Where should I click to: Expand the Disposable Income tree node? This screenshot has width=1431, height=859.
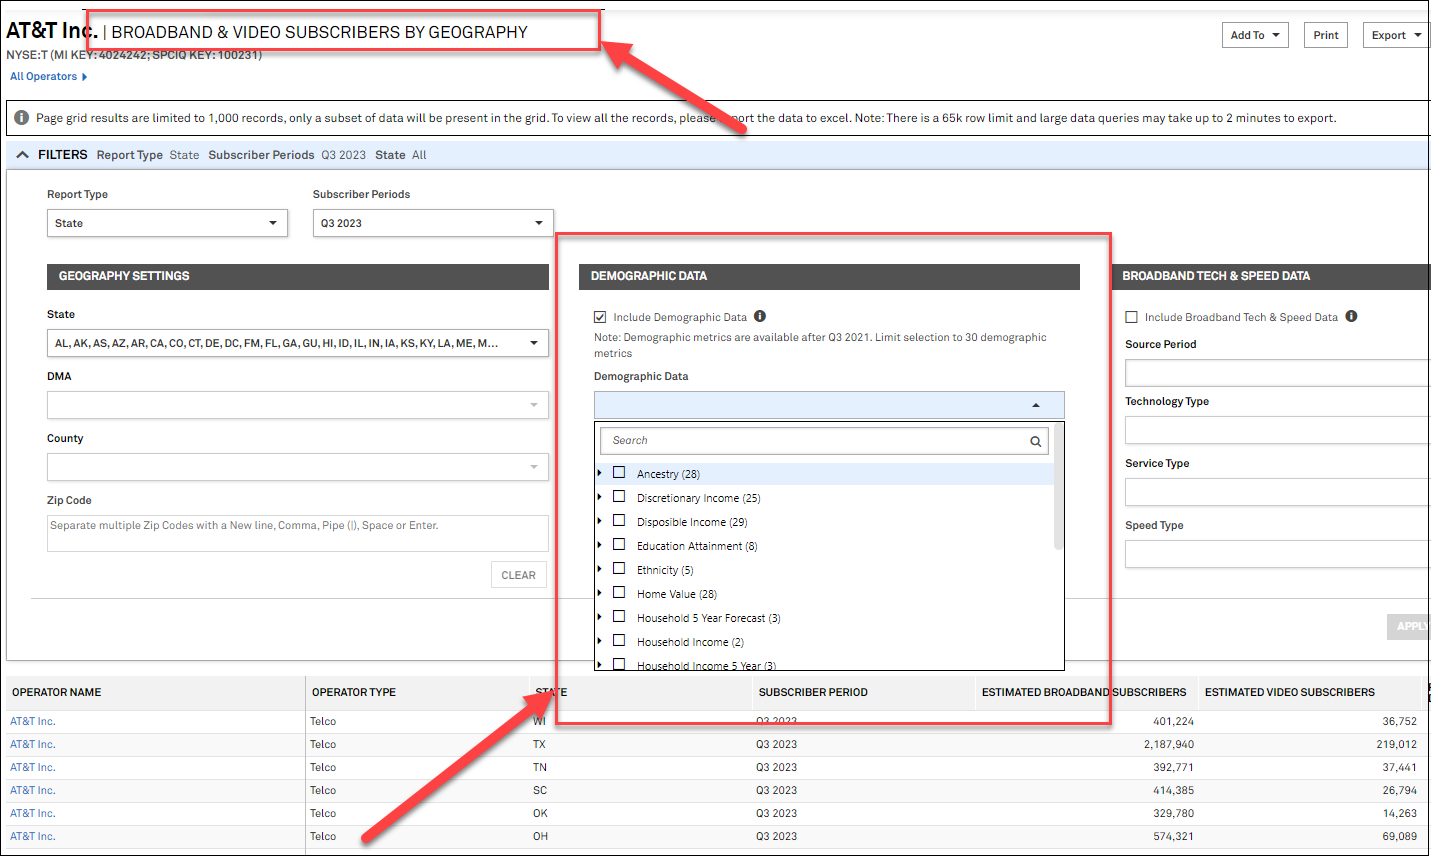click(x=599, y=521)
